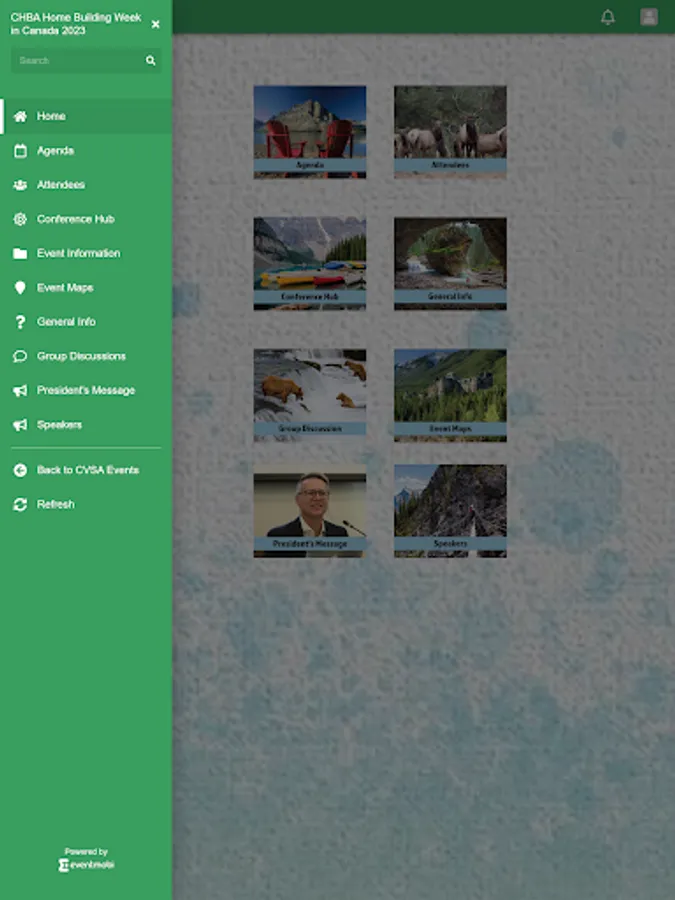The width and height of the screenshot is (675, 900).
Task: Click the General Info question mark icon
Action: (x=20, y=322)
